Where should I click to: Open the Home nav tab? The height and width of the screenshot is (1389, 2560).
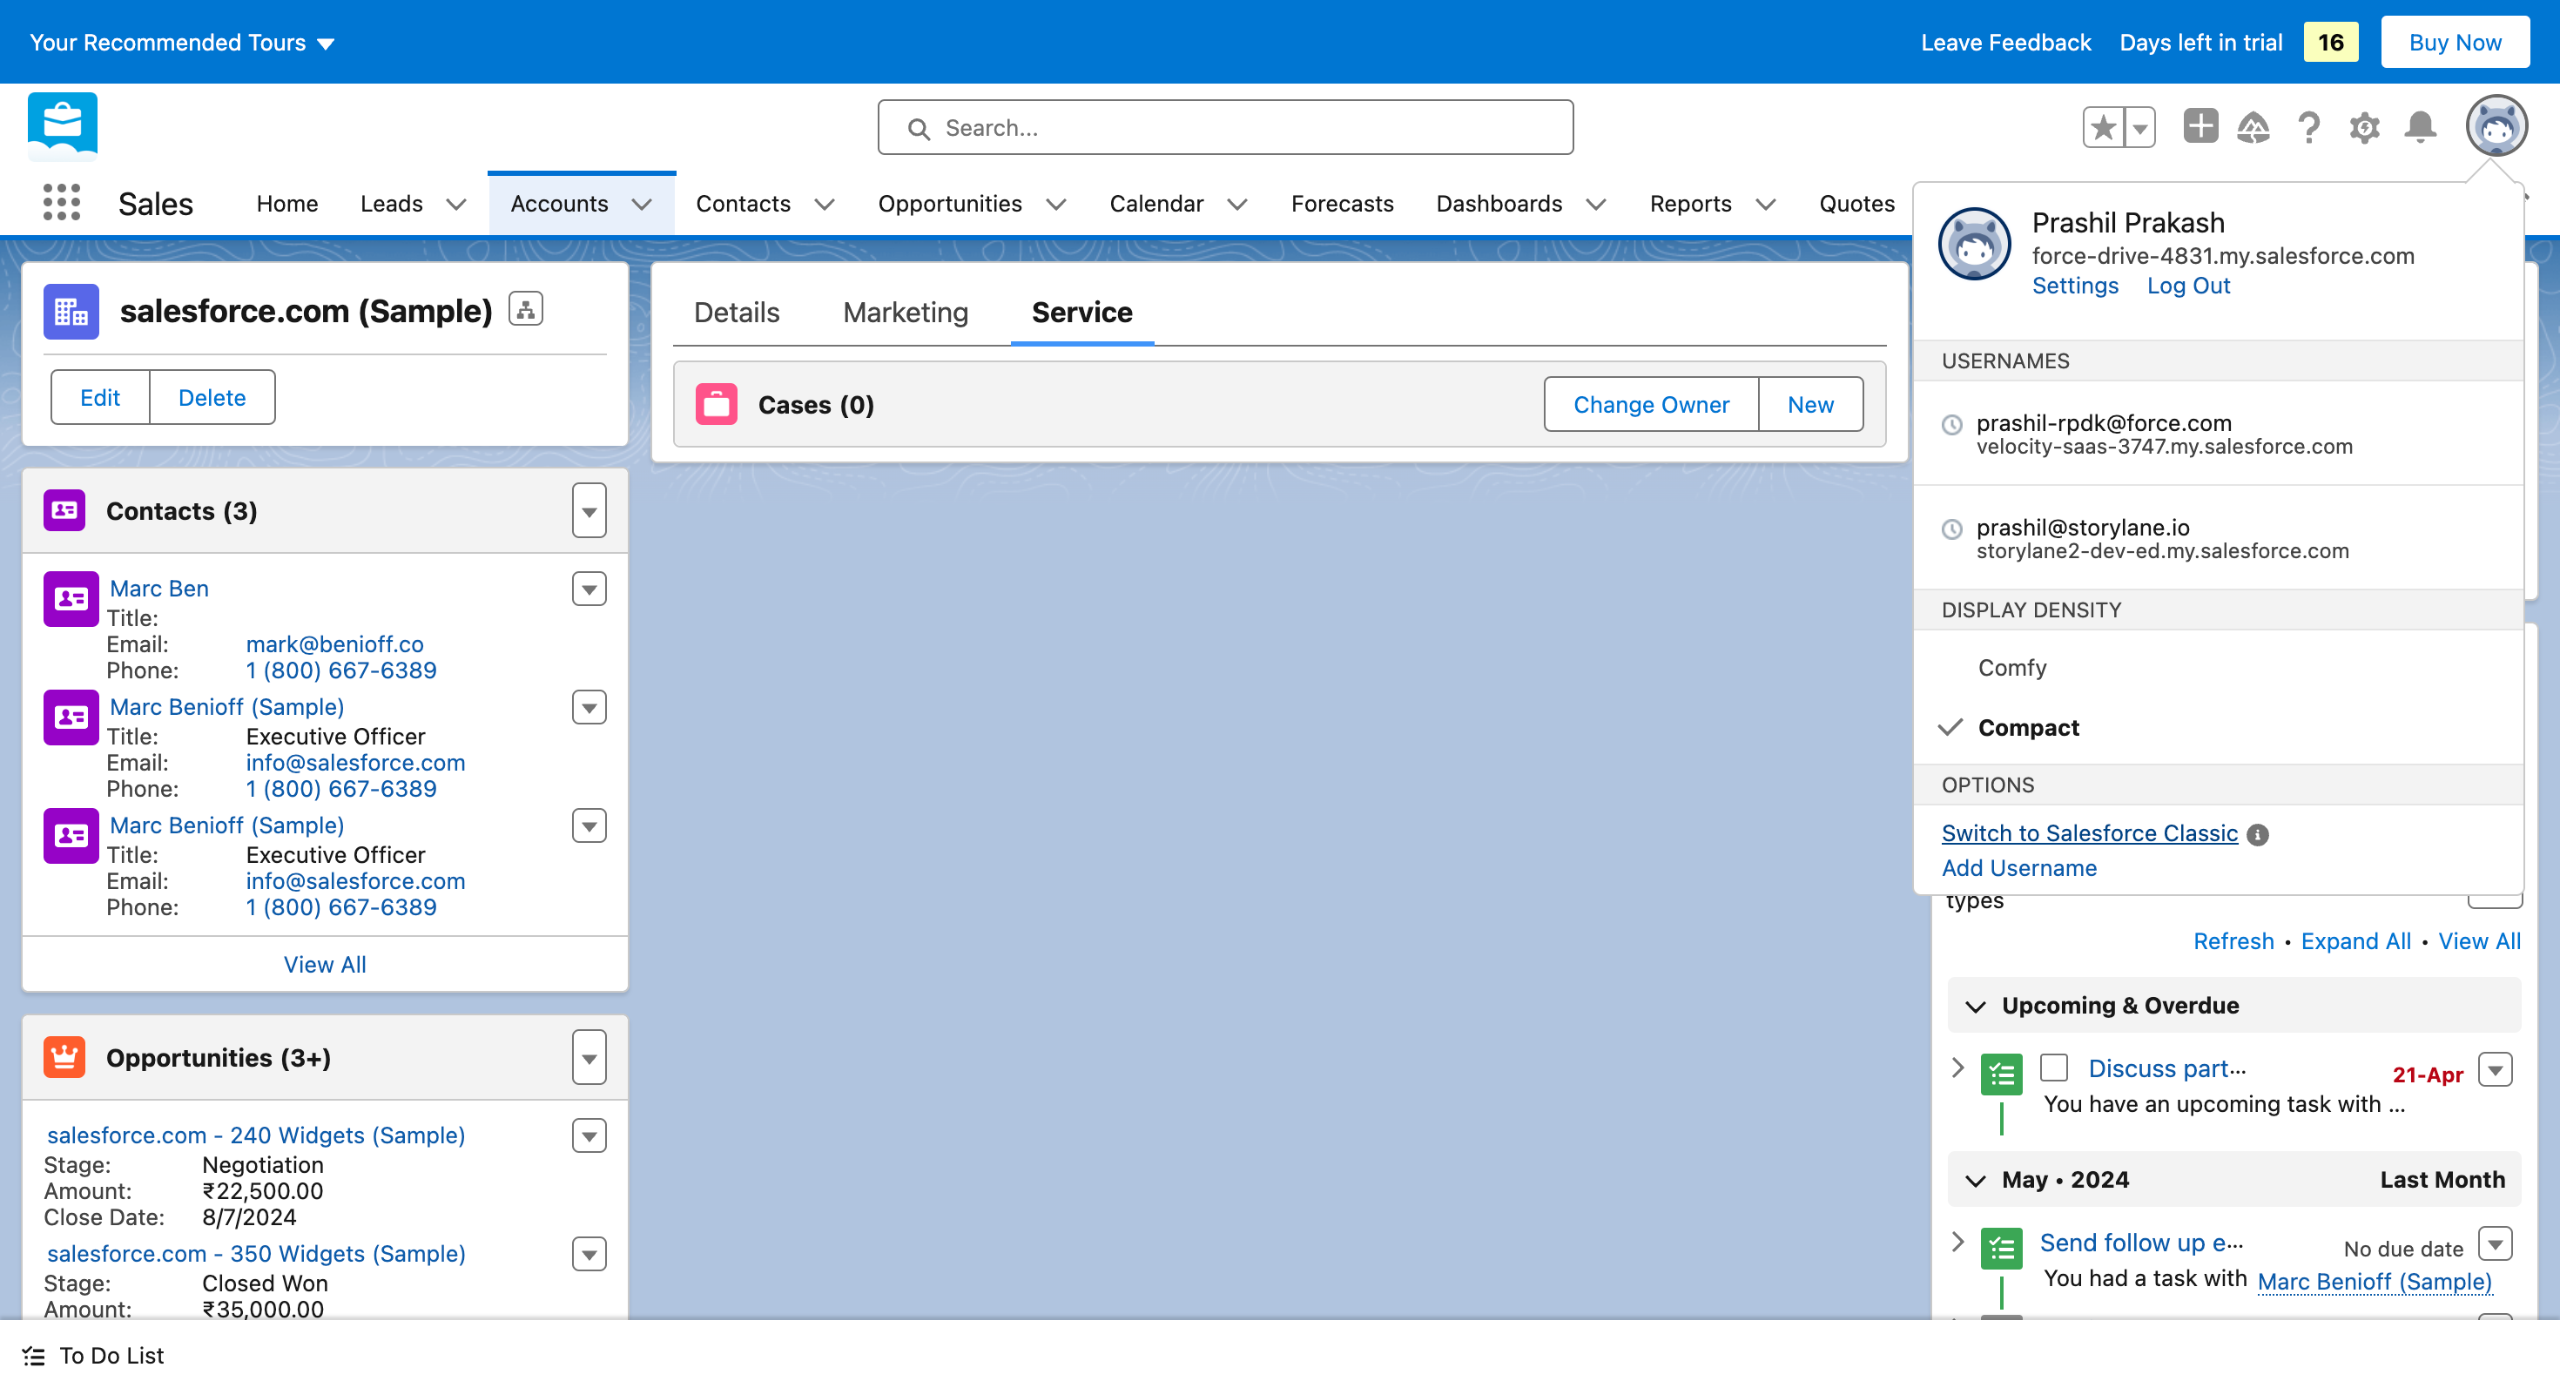tap(287, 203)
